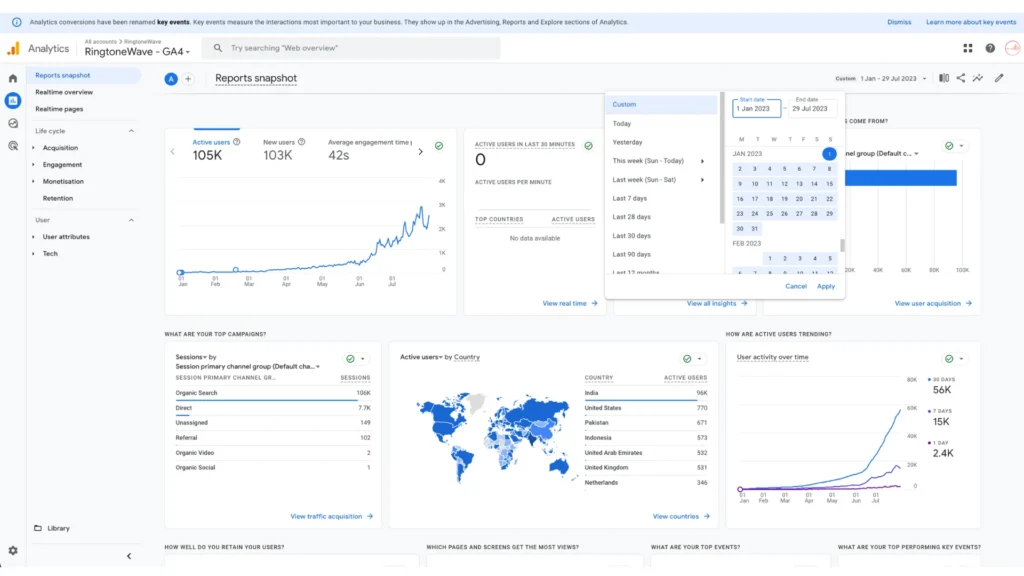This screenshot has height=576, width=1024.
Task: Dismiss the key events banner
Action: pos(899,22)
